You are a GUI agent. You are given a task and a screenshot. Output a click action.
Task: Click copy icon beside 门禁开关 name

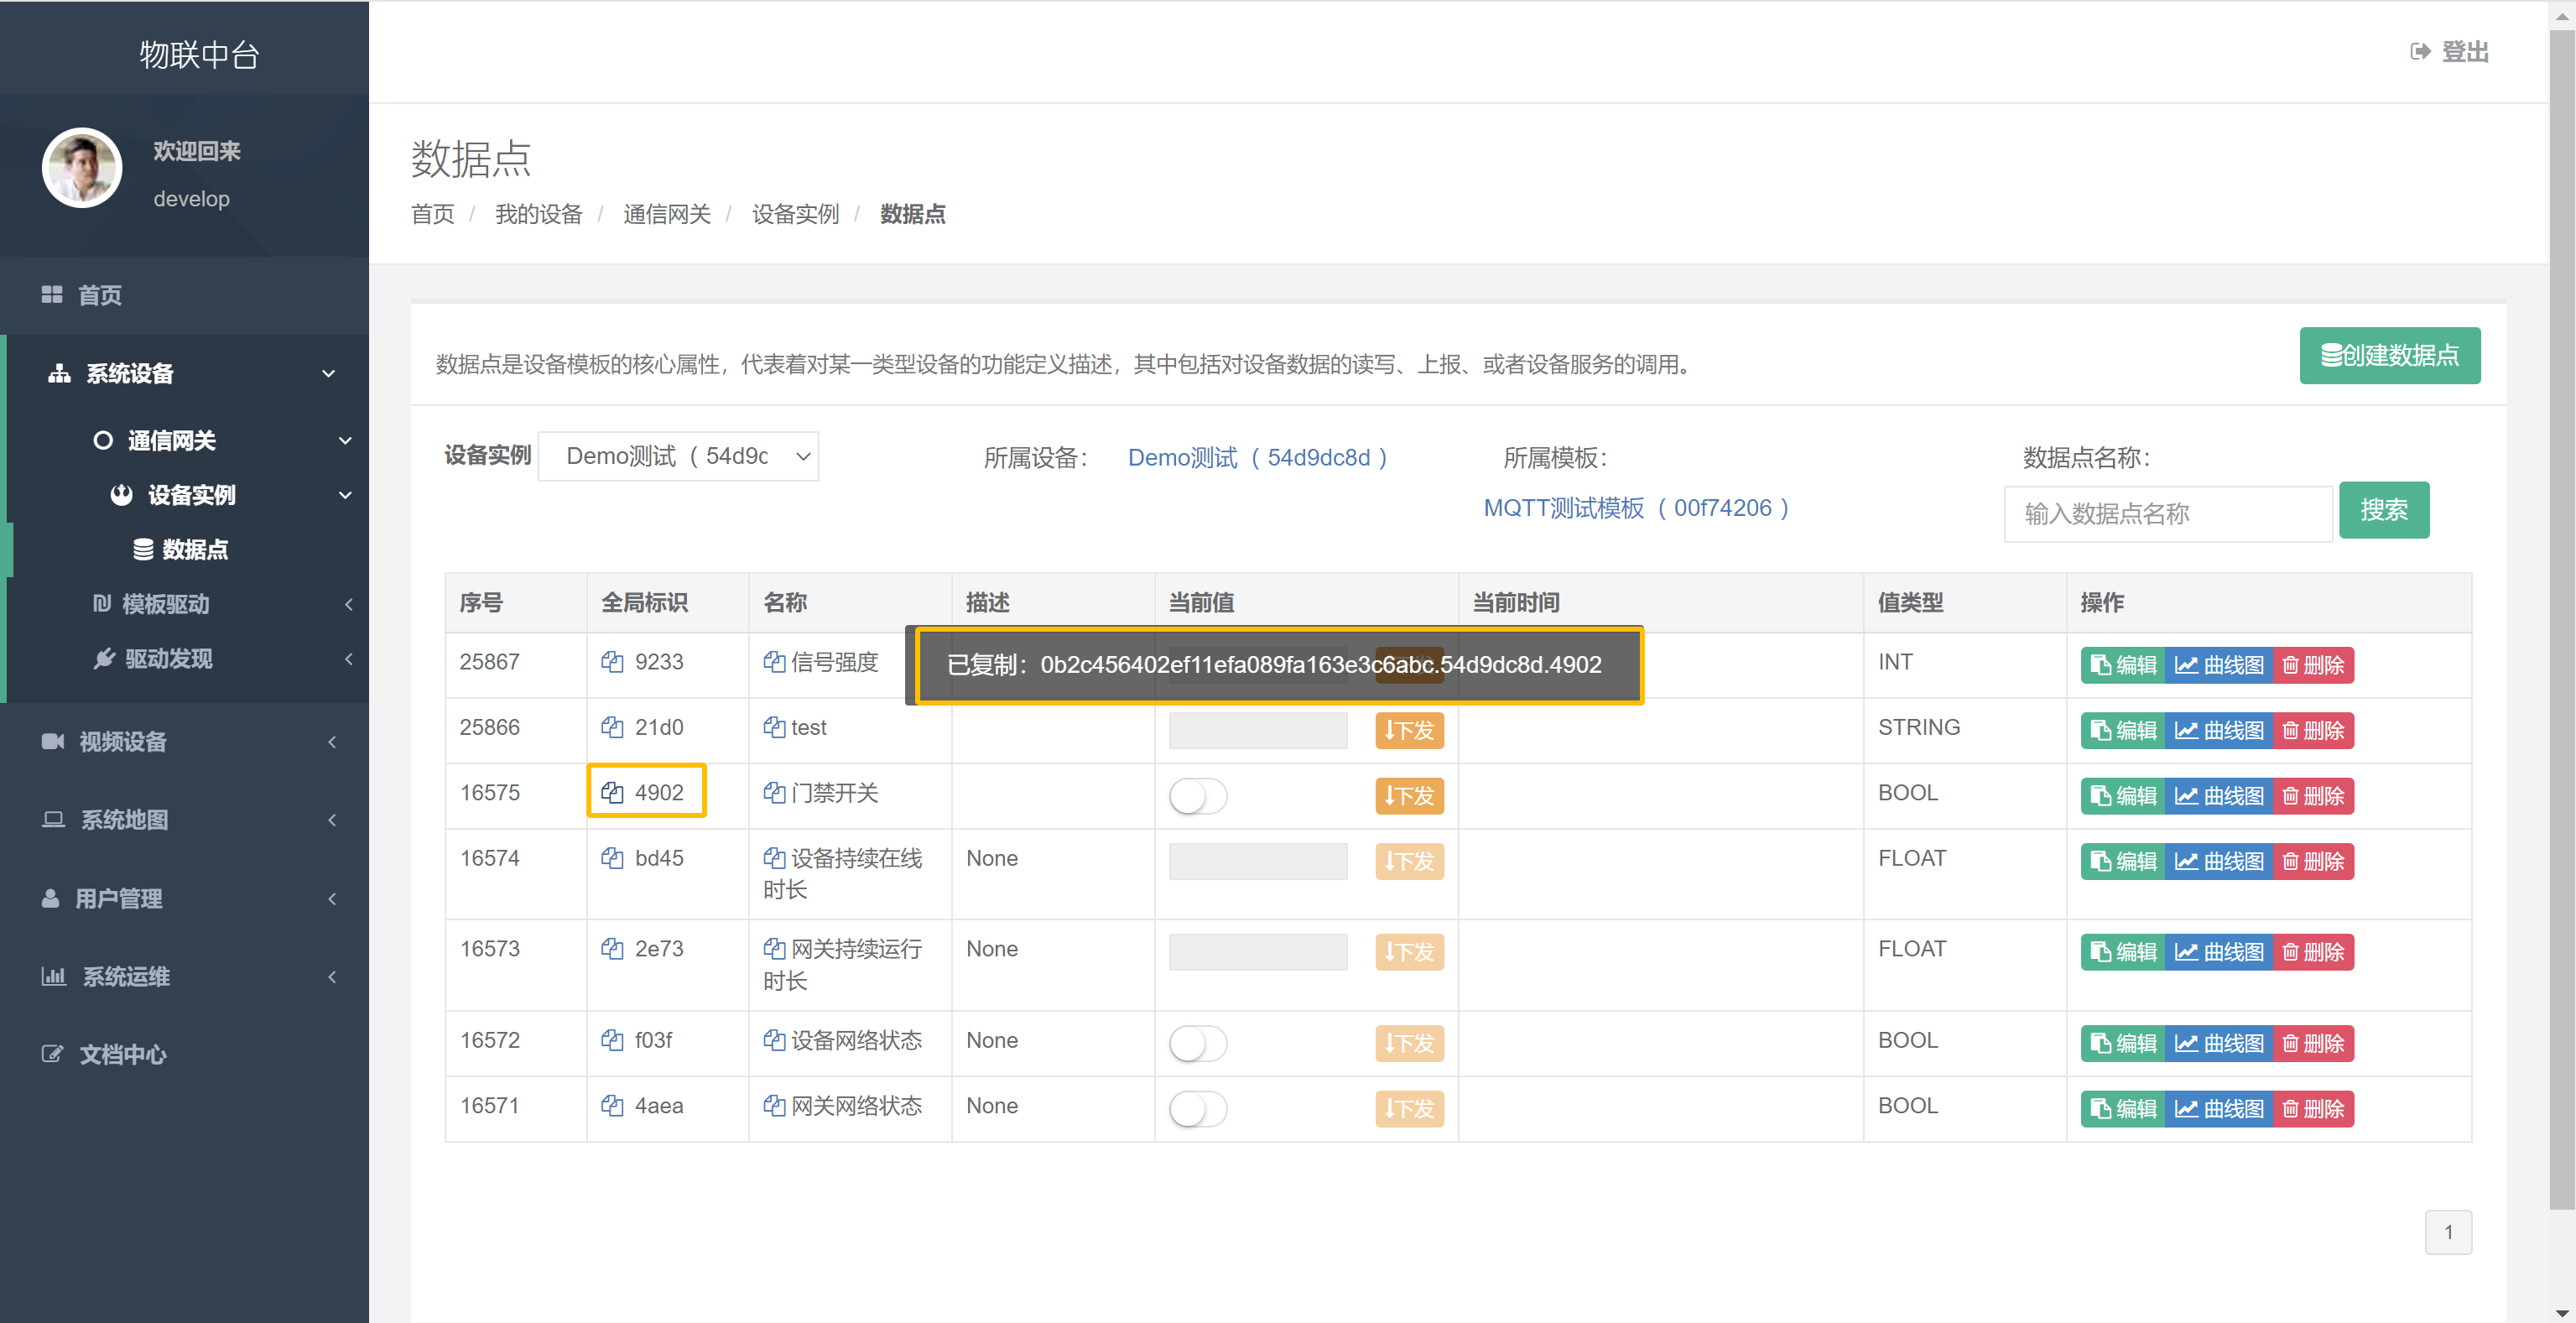pyautogui.click(x=774, y=792)
